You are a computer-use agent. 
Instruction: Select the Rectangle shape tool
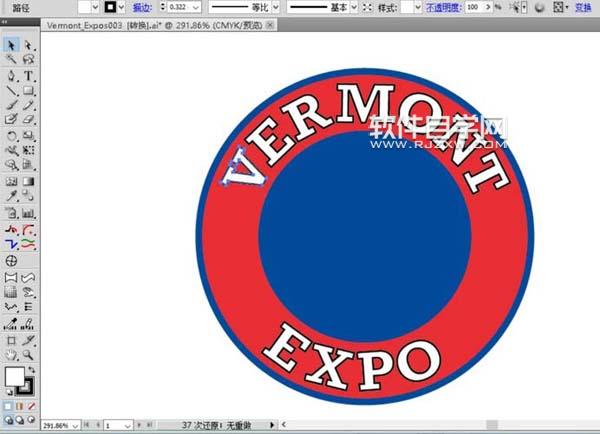click(29, 90)
